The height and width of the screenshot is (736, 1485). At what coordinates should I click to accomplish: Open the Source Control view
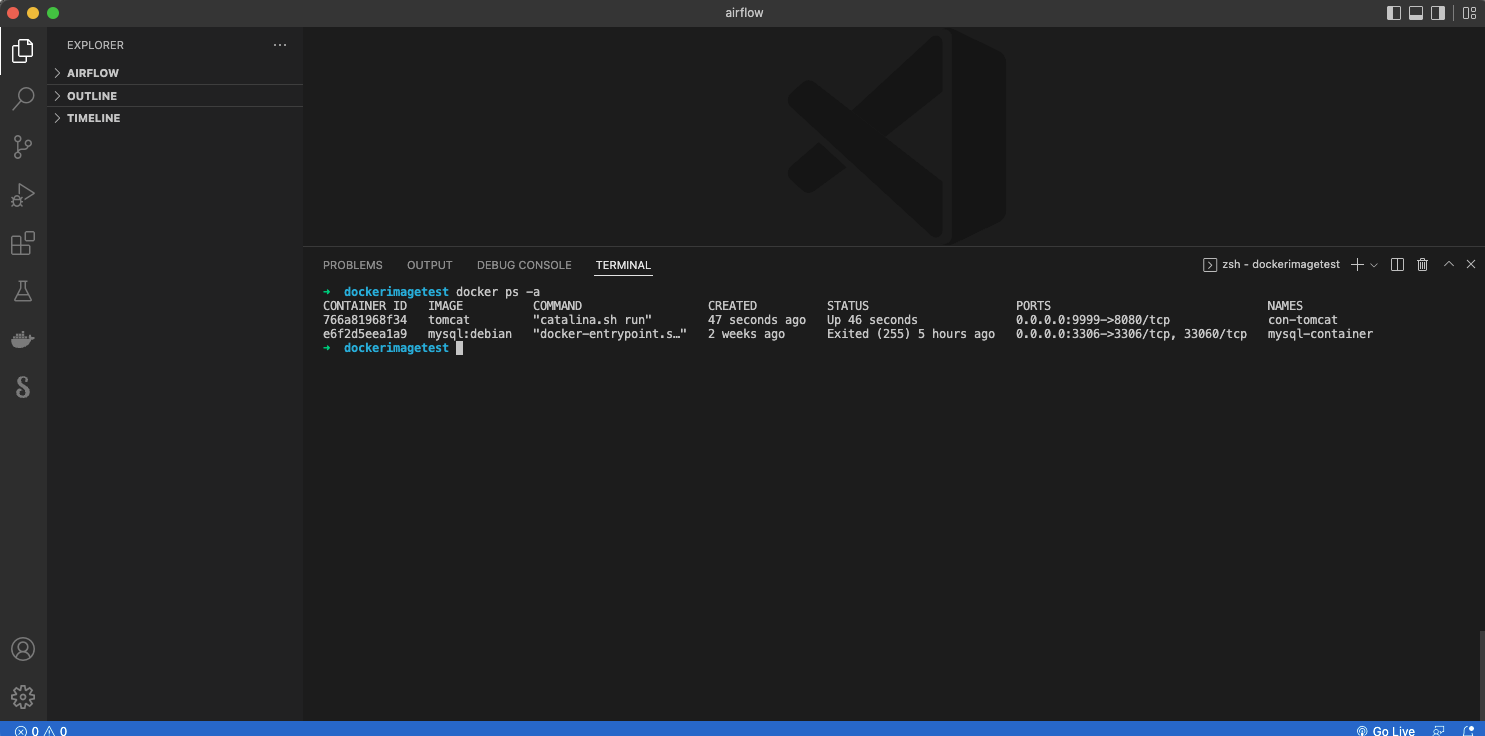[x=23, y=147]
